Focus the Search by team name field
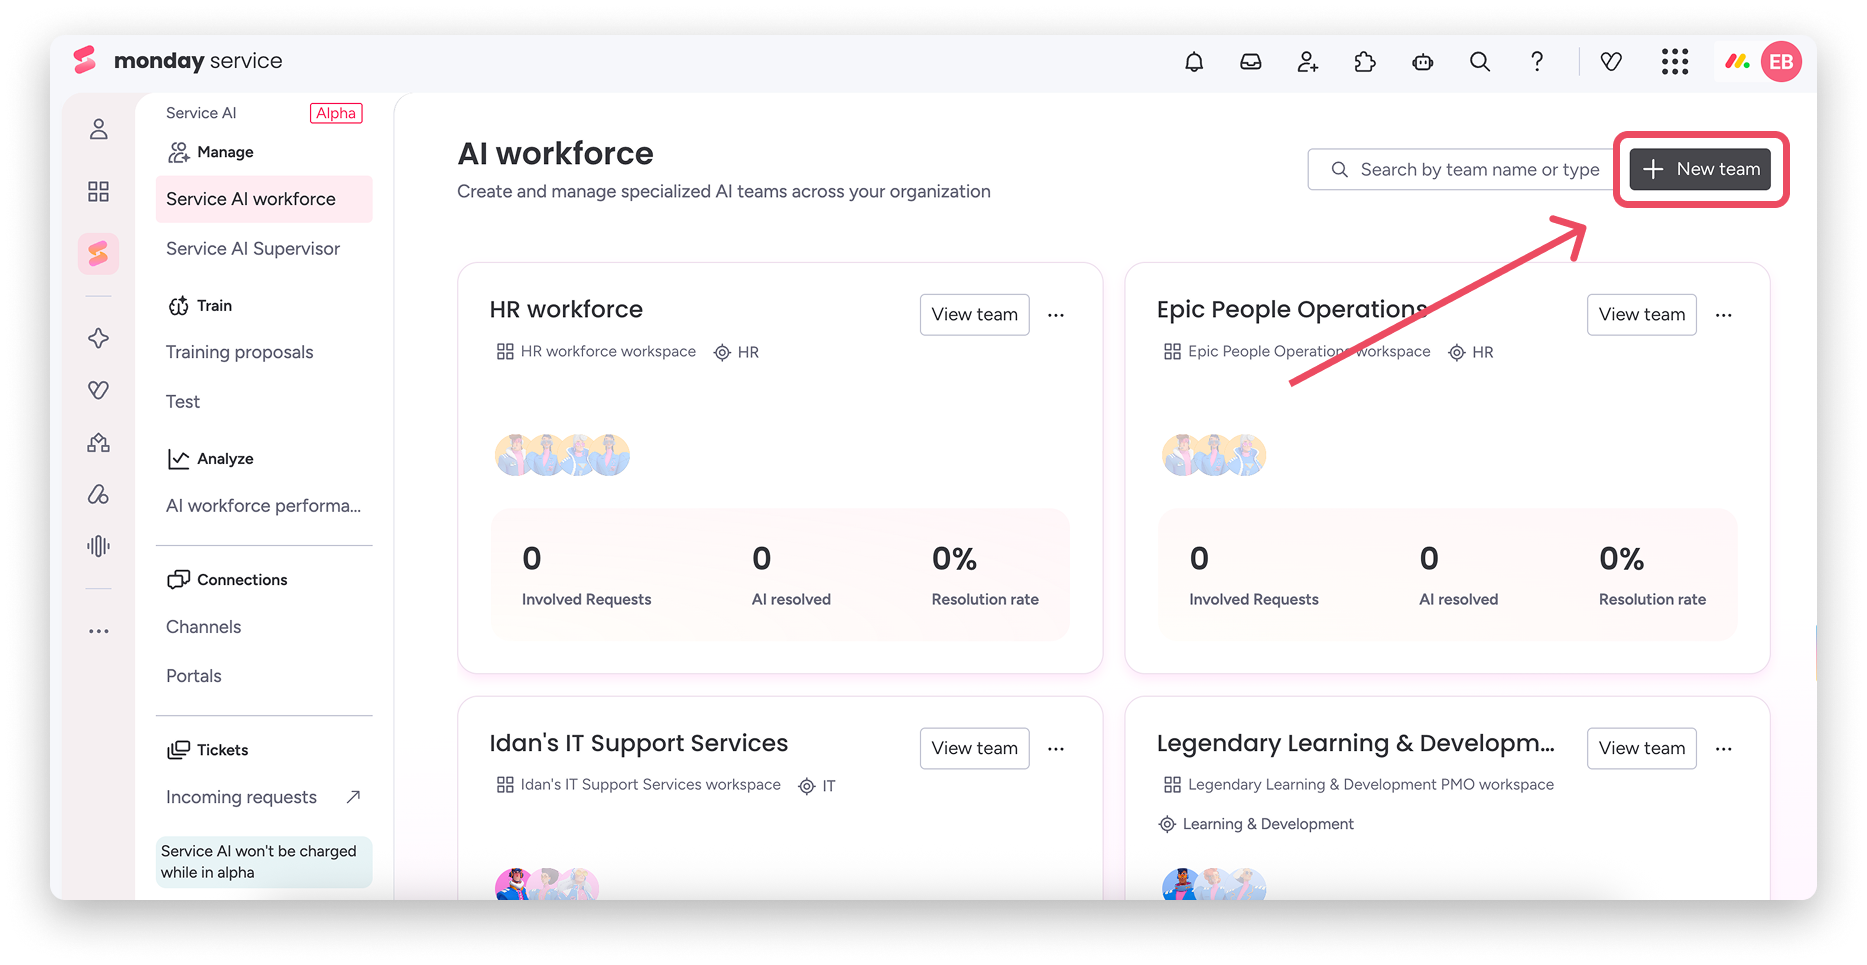This screenshot has width=1867, height=965. tap(1465, 169)
